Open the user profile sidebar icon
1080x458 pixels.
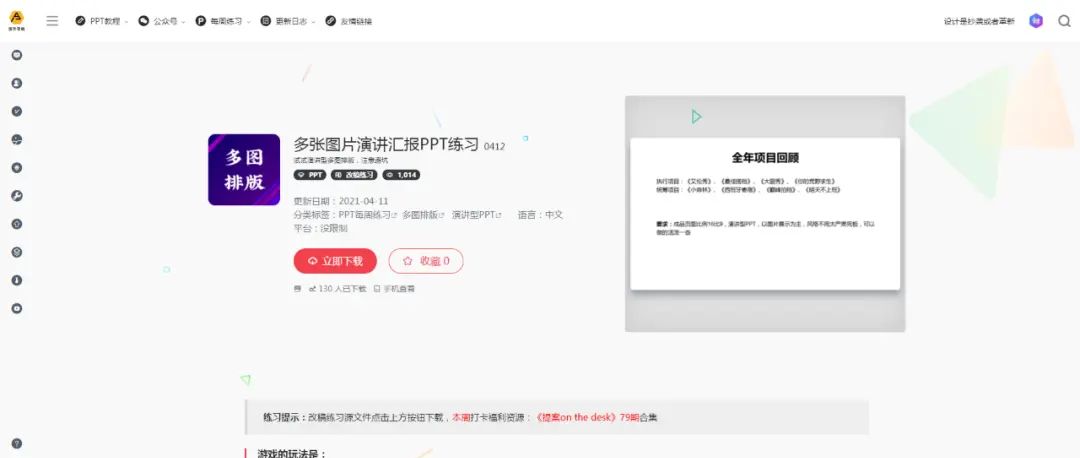(17, 83)
